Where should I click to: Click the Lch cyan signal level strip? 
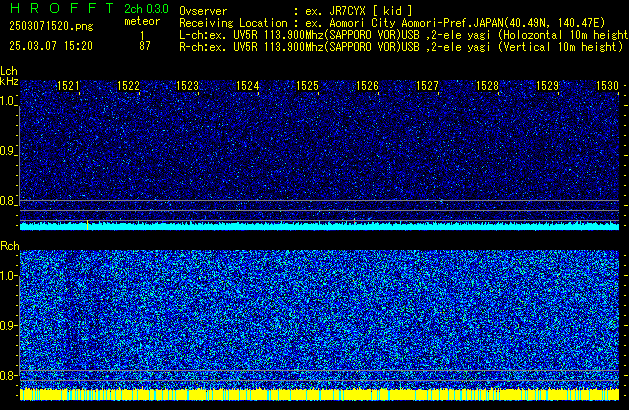point(319,226)
